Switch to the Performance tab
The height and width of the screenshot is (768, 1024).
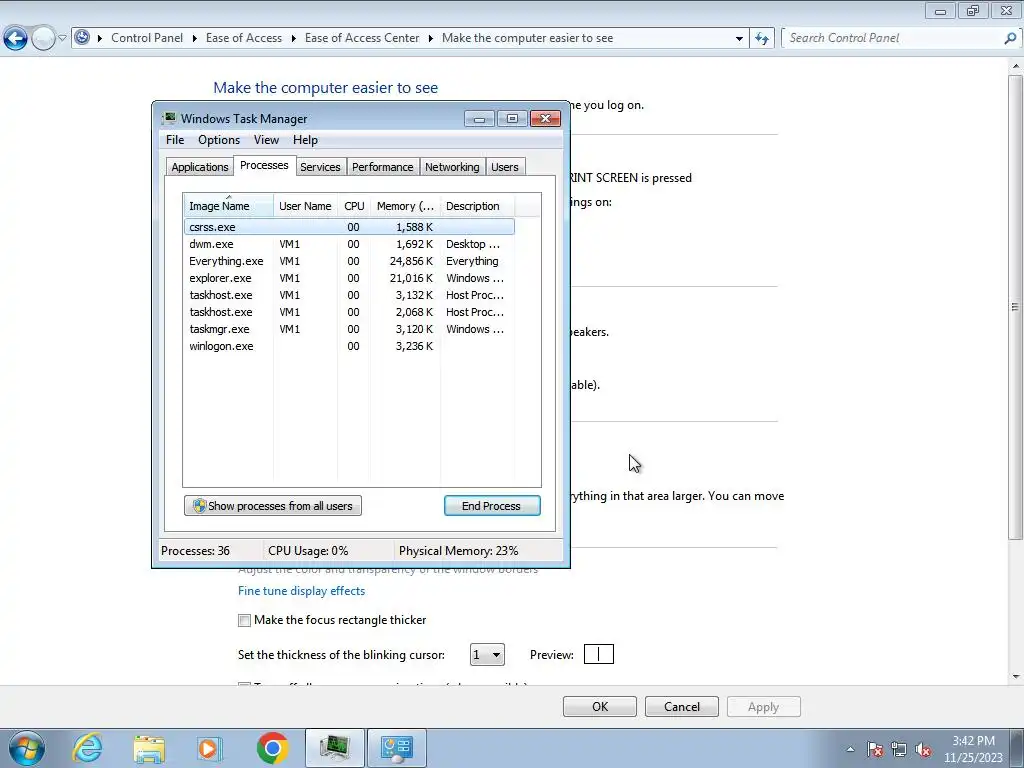click(383, 167)
